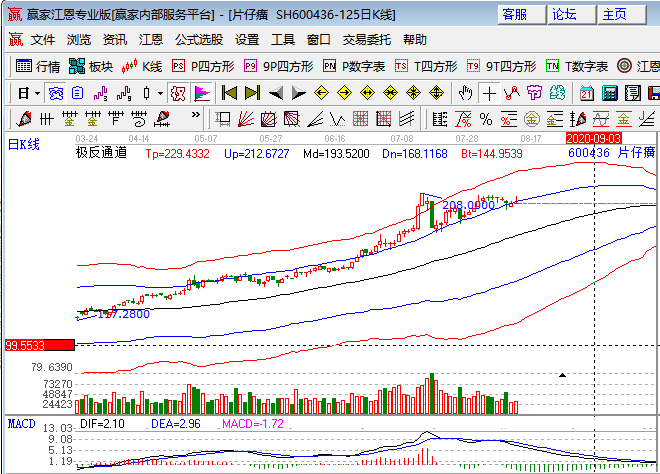Open the 9T四方形 tool
The image size is (660, 474).
[502, 67]
